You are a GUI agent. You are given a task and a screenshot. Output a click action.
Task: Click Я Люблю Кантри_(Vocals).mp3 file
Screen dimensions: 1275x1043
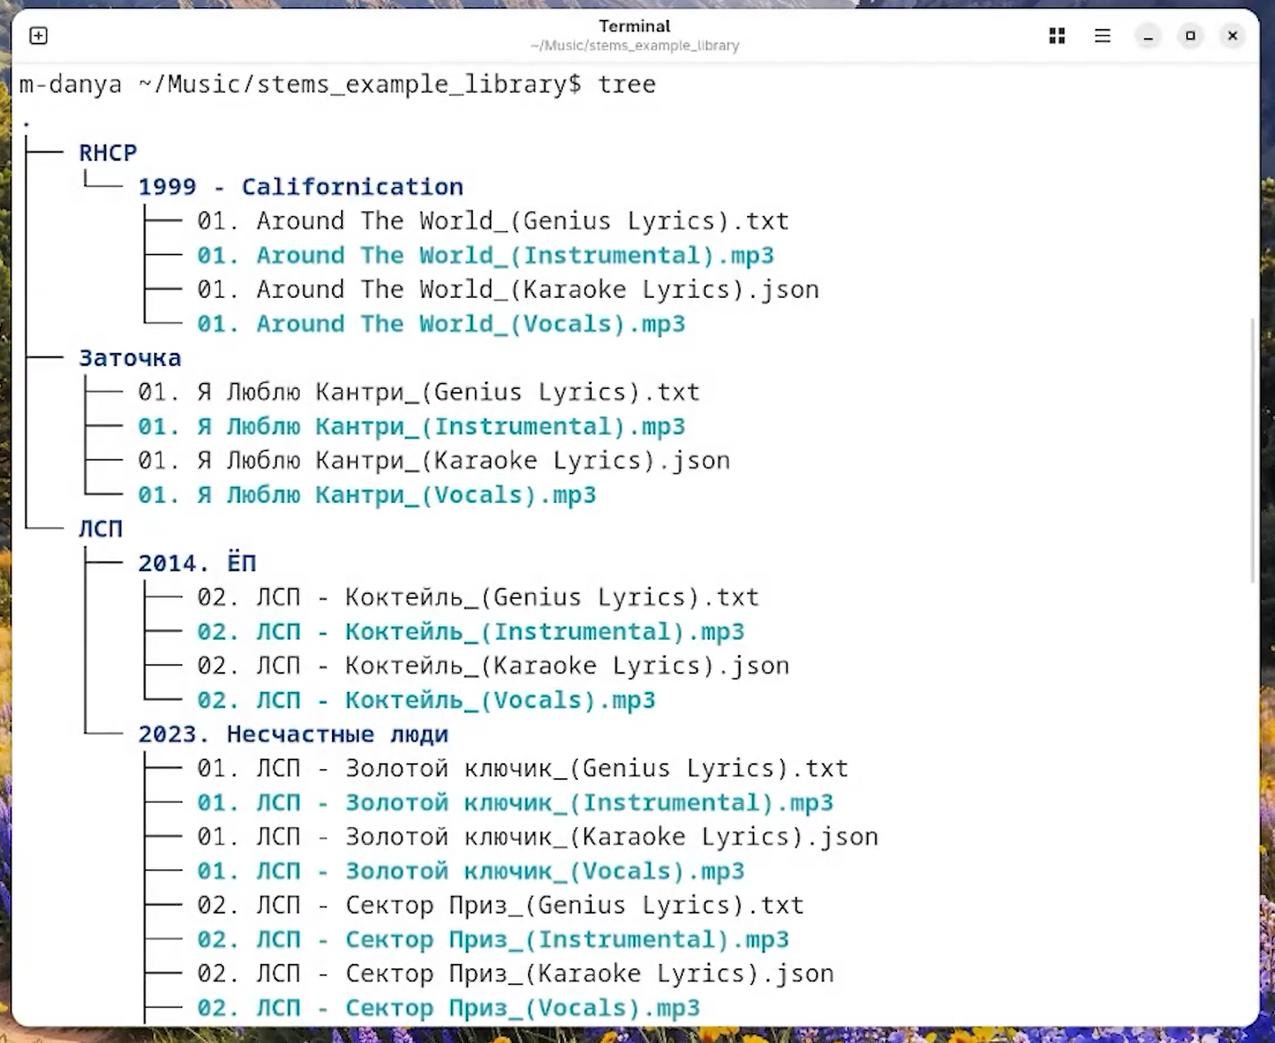click(x=366, y=495)
